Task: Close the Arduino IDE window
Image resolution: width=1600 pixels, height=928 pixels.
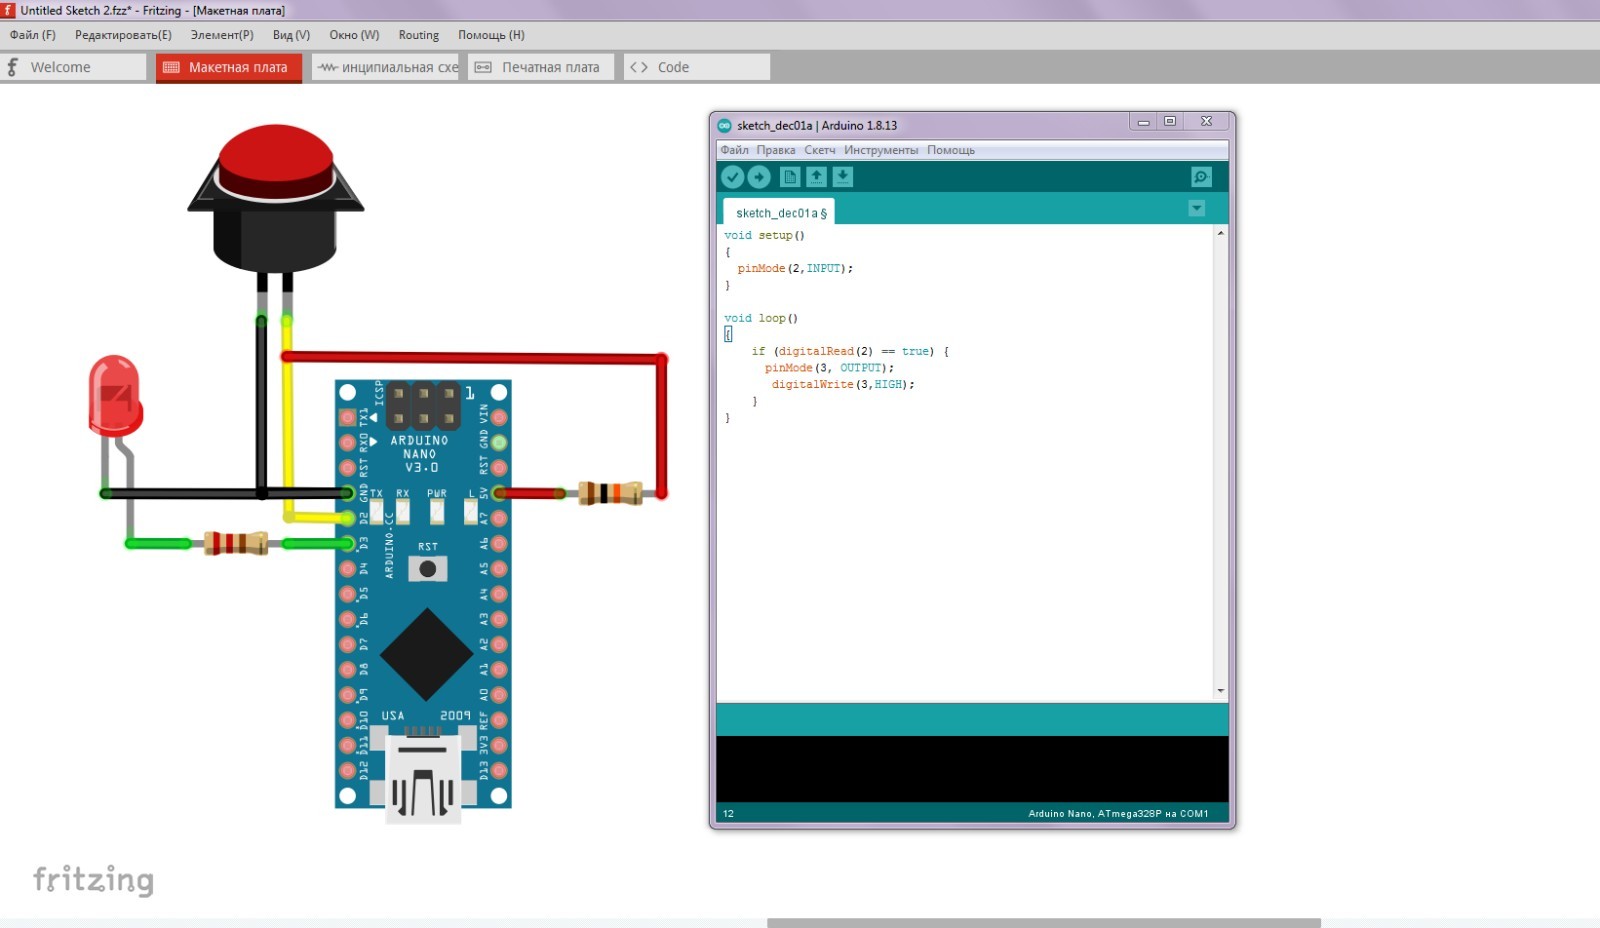Action: 1206,122
